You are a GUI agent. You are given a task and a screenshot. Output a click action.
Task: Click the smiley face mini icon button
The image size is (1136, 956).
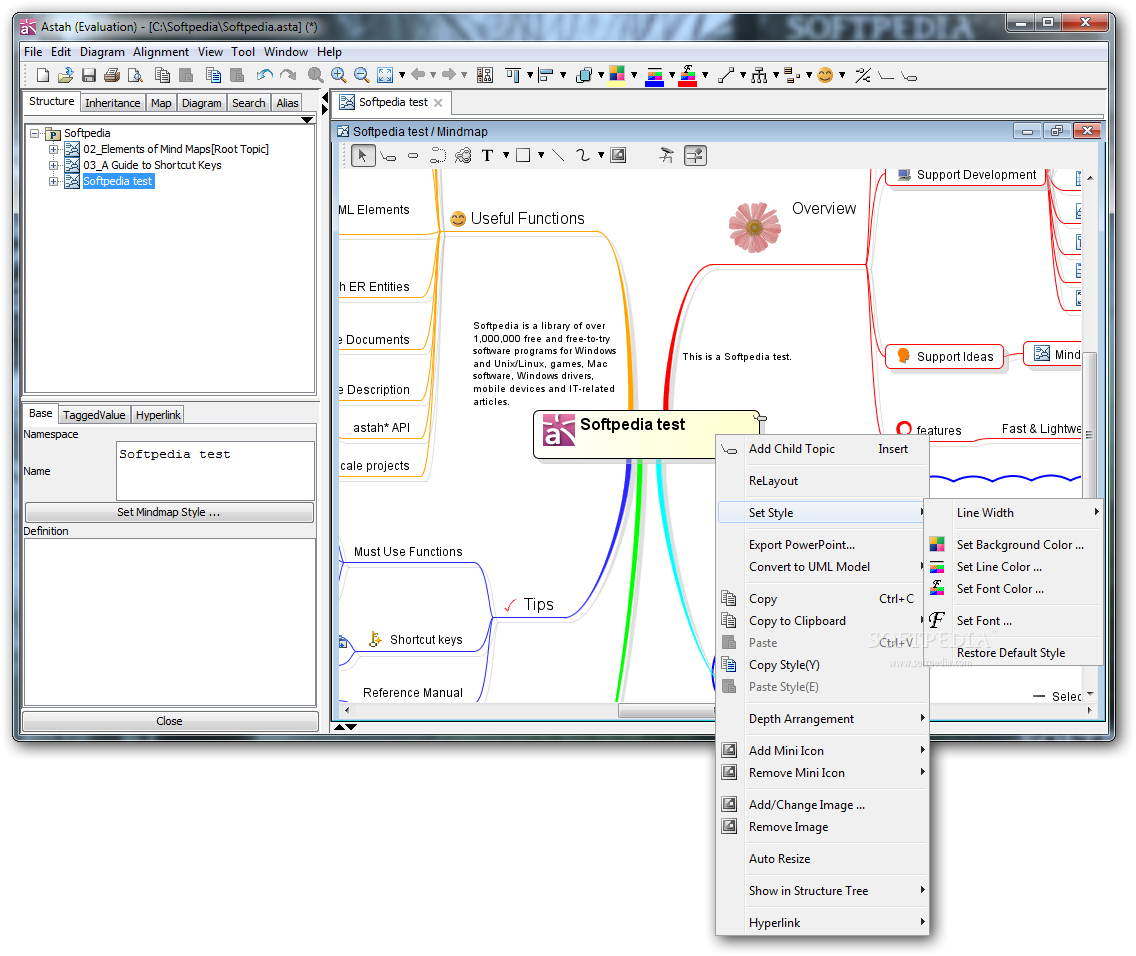point(824,75)
